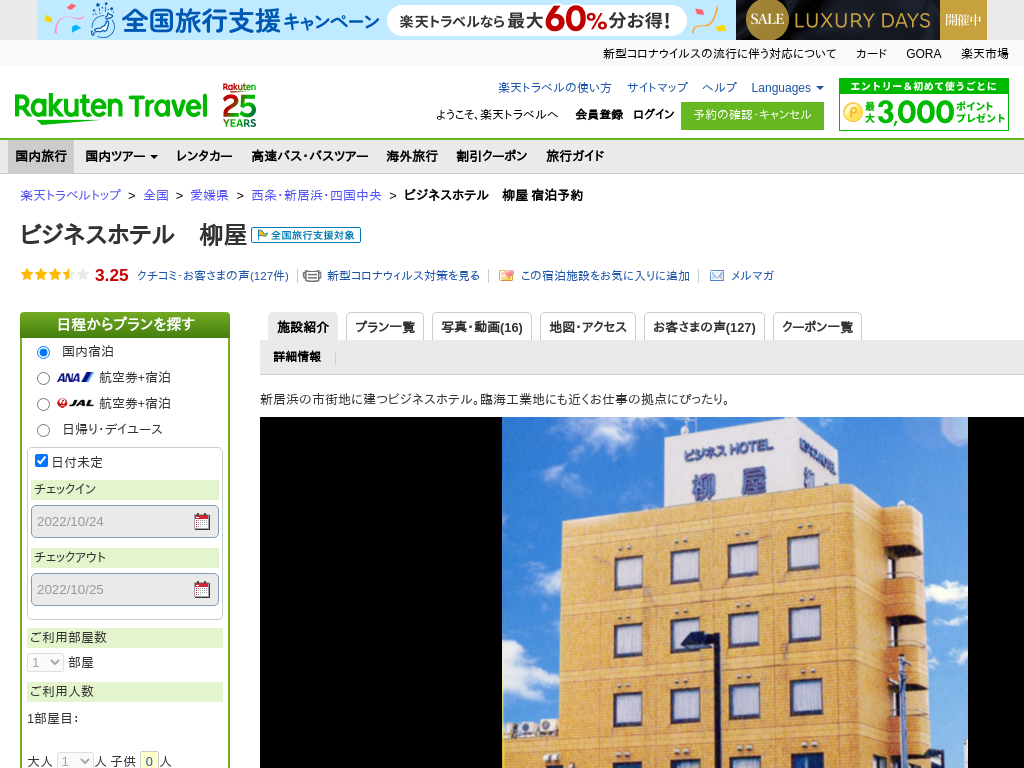
Task: Select 割引クーポン in the navigation bar
Action: (492, 156)
